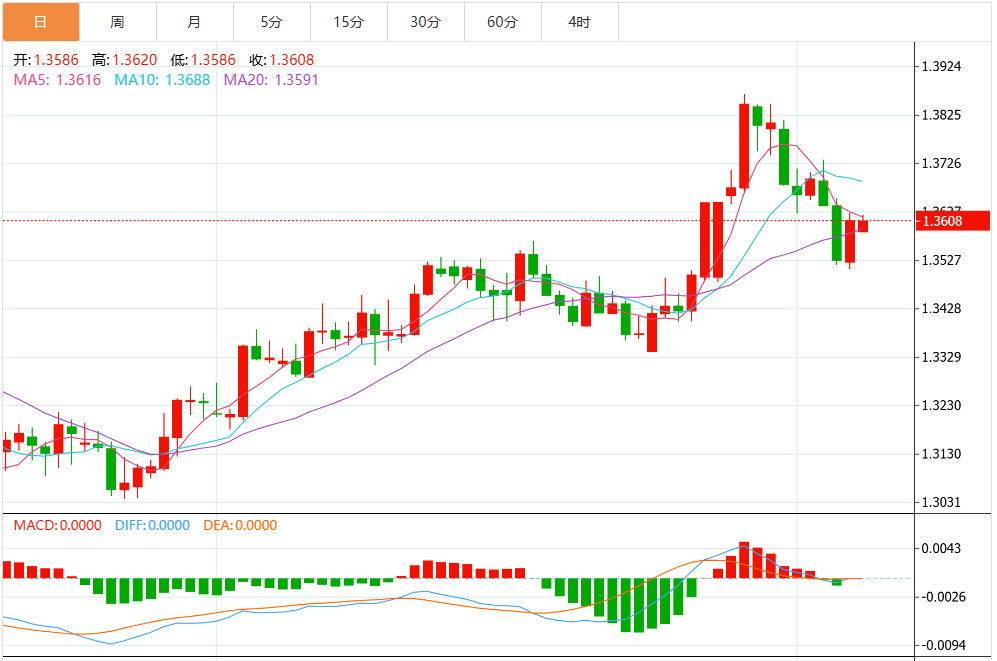Image resolution: width=997 pixels, height=661 pixels.
Task: Switch to the 周 weekly tab
Action: tap(117, 21)
